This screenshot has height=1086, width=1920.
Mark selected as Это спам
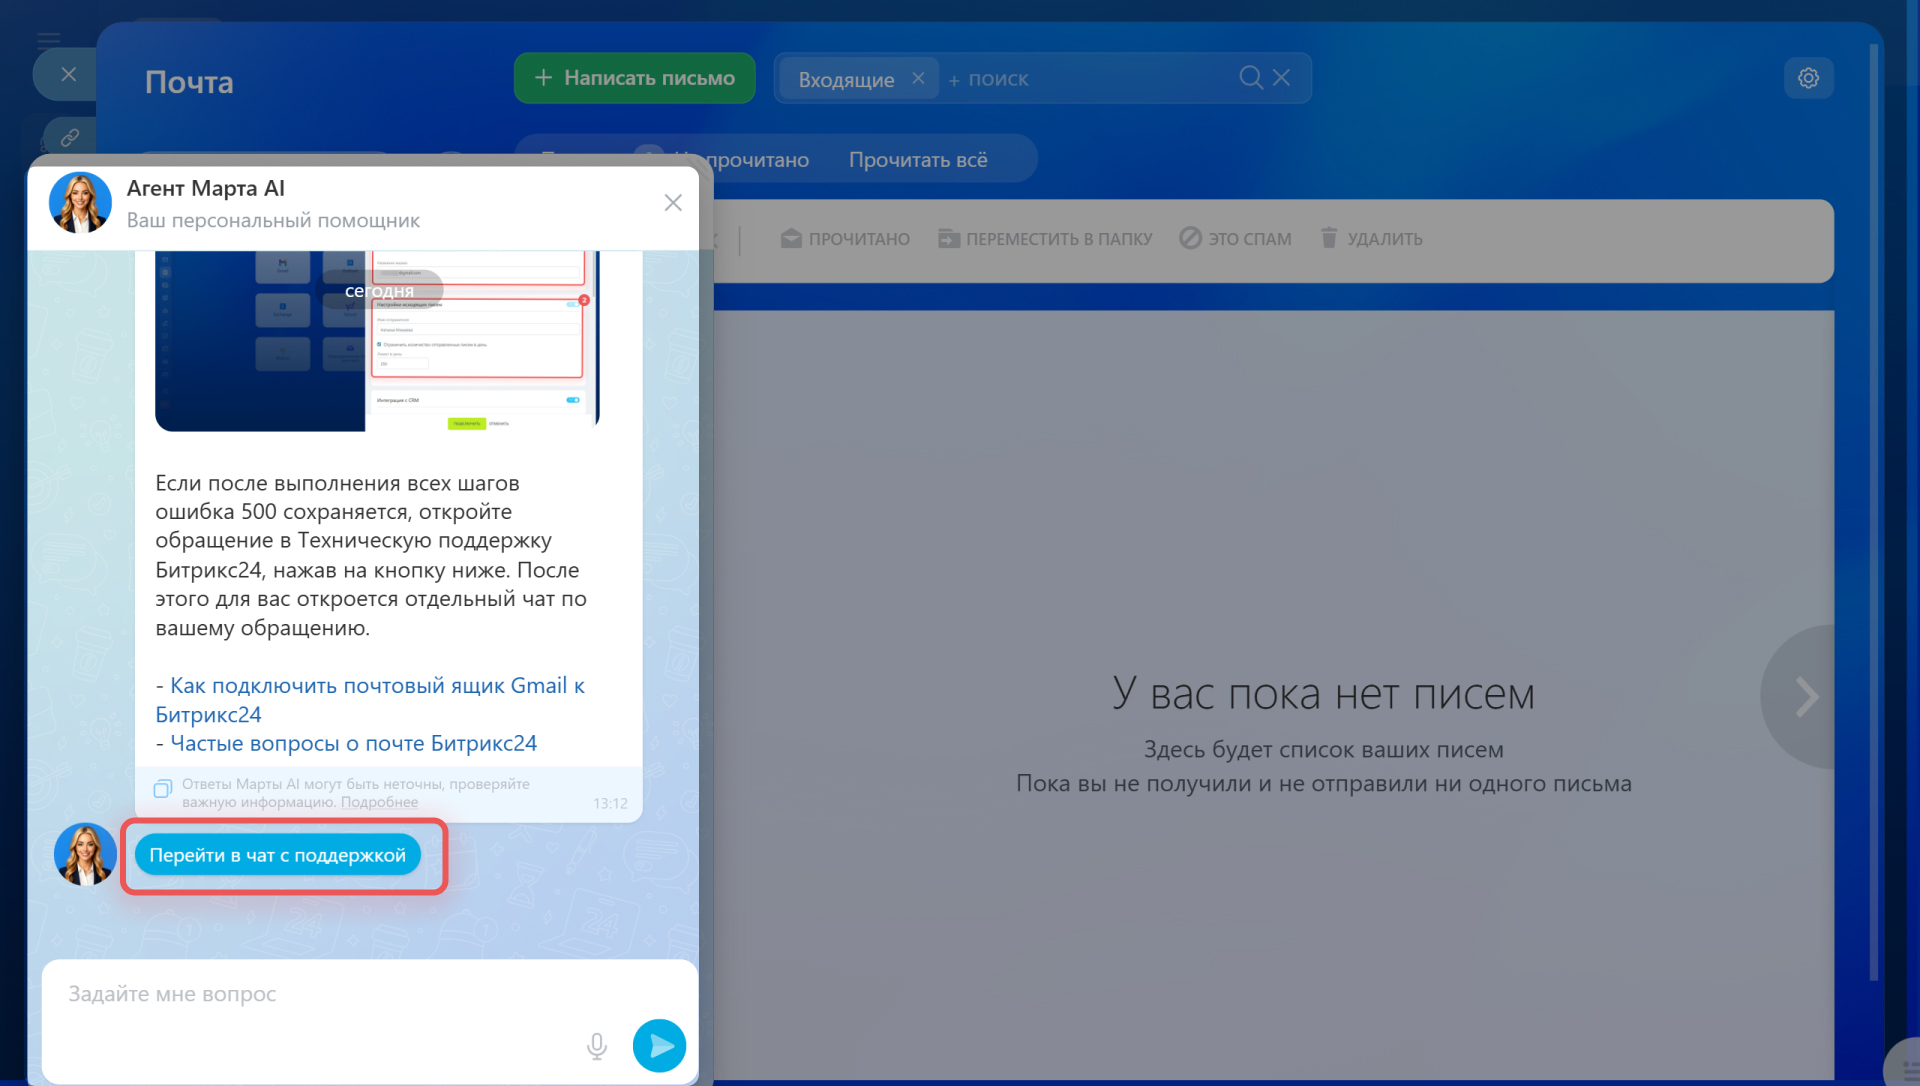1236,238
